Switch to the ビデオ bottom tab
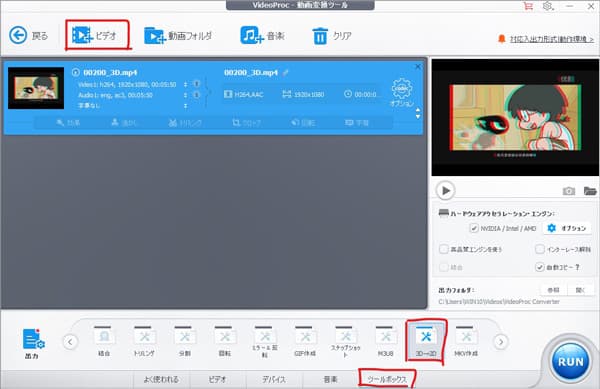The width and height of the screenshot is (600, 389). point(217,379)
